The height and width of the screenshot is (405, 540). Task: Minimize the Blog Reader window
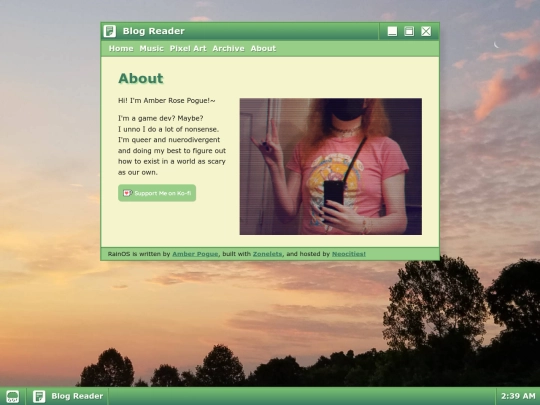[392, 31]
